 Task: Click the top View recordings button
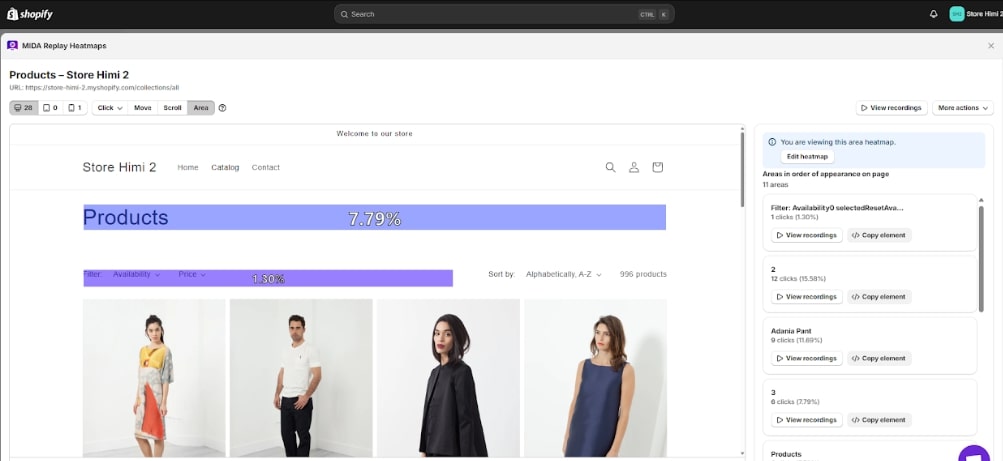click(891, 108)
